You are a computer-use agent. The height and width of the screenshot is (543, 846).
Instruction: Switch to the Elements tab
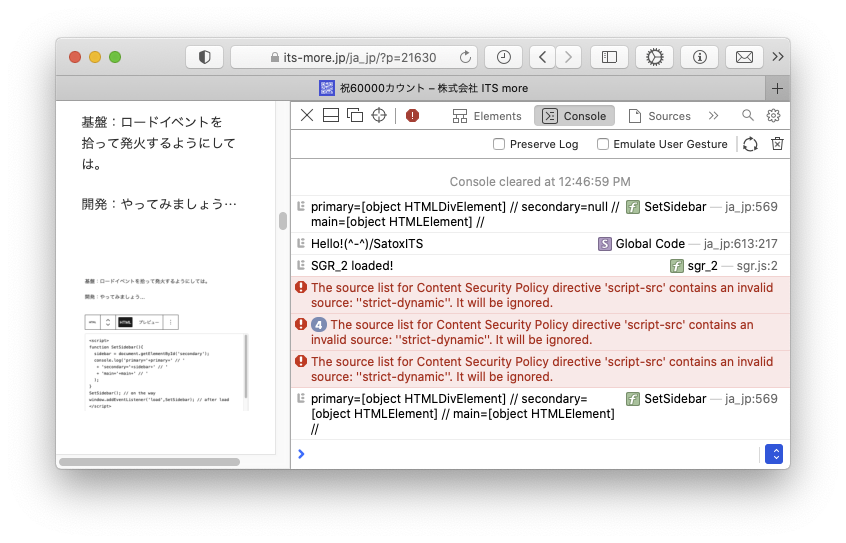tap(487, 116)
